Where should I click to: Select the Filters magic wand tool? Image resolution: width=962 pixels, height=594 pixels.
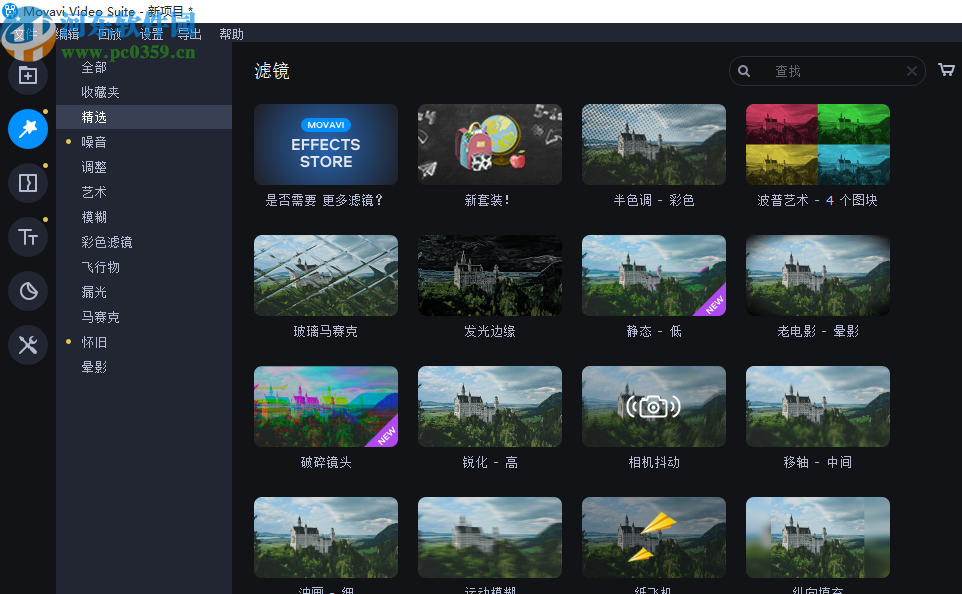pos(27,129)
